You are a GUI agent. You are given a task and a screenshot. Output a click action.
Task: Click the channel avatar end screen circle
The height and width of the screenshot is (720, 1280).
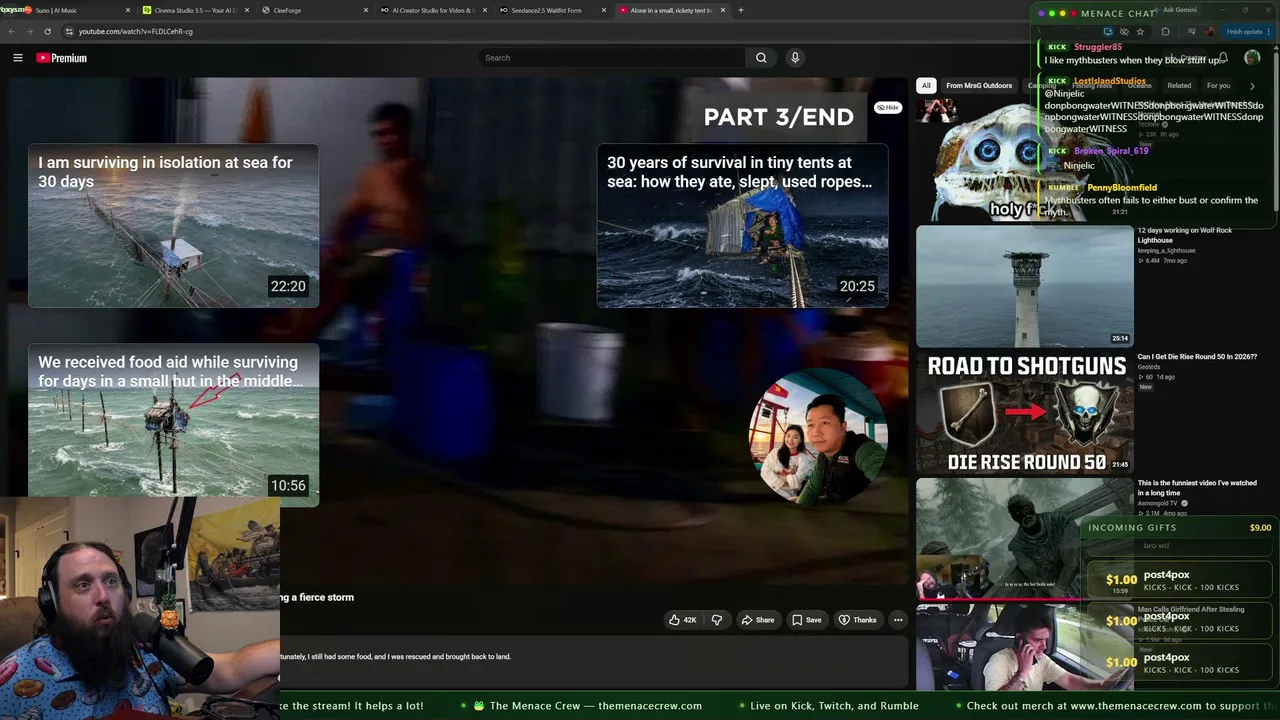point(817,437)
